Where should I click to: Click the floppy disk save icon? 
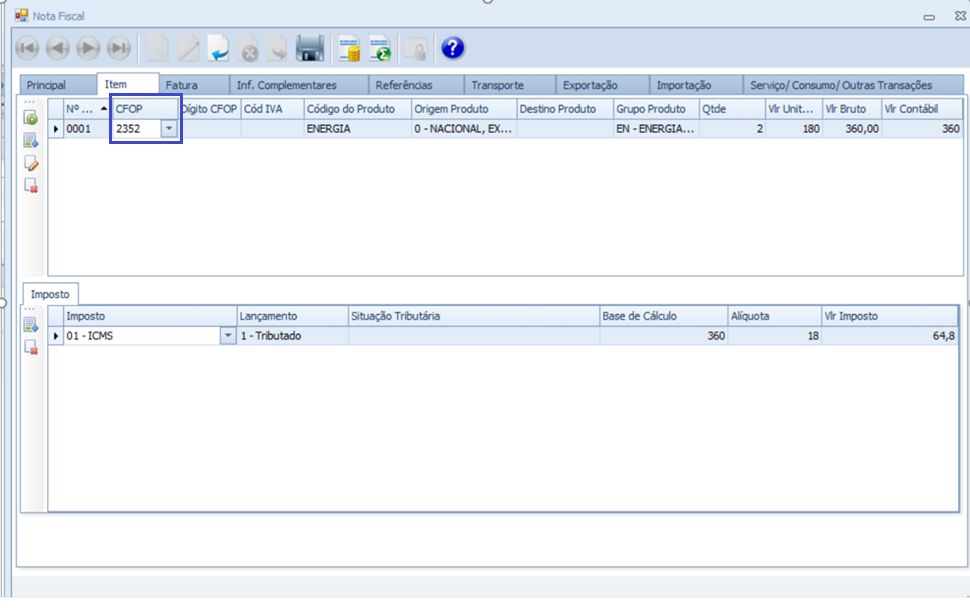pyautogui.click(x=310, y=48)
